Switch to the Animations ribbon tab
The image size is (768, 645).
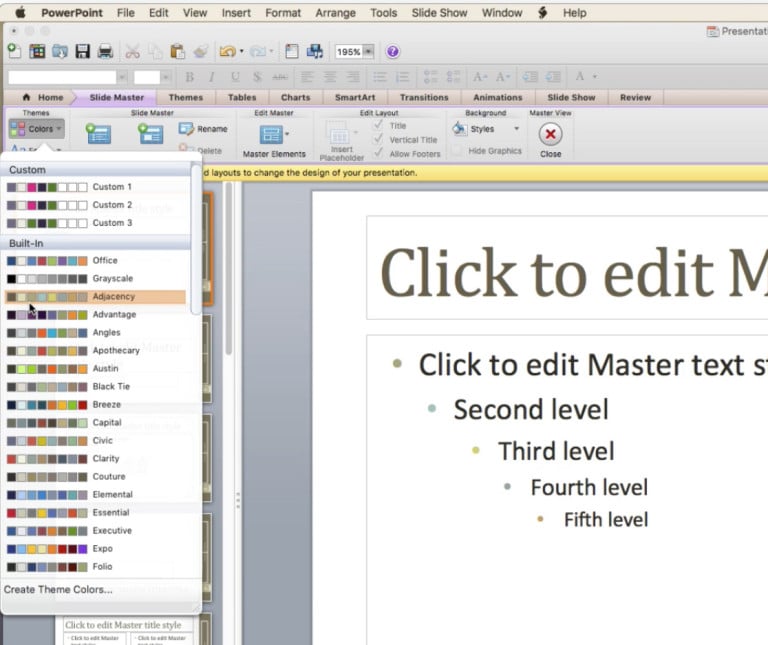tap(498, 97)
